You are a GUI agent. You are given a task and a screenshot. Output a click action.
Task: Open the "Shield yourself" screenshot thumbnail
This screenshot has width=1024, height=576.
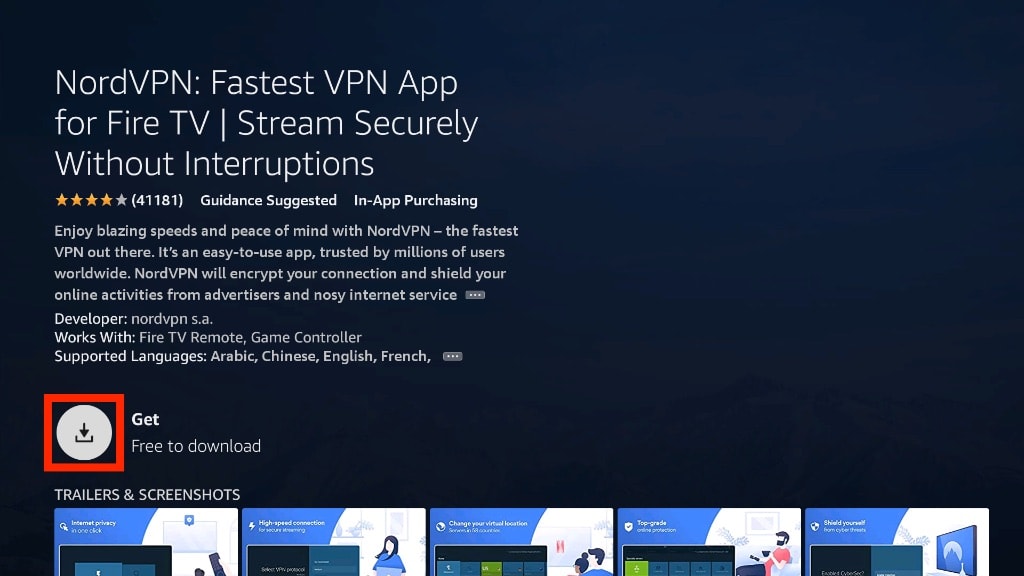point(897,542)
